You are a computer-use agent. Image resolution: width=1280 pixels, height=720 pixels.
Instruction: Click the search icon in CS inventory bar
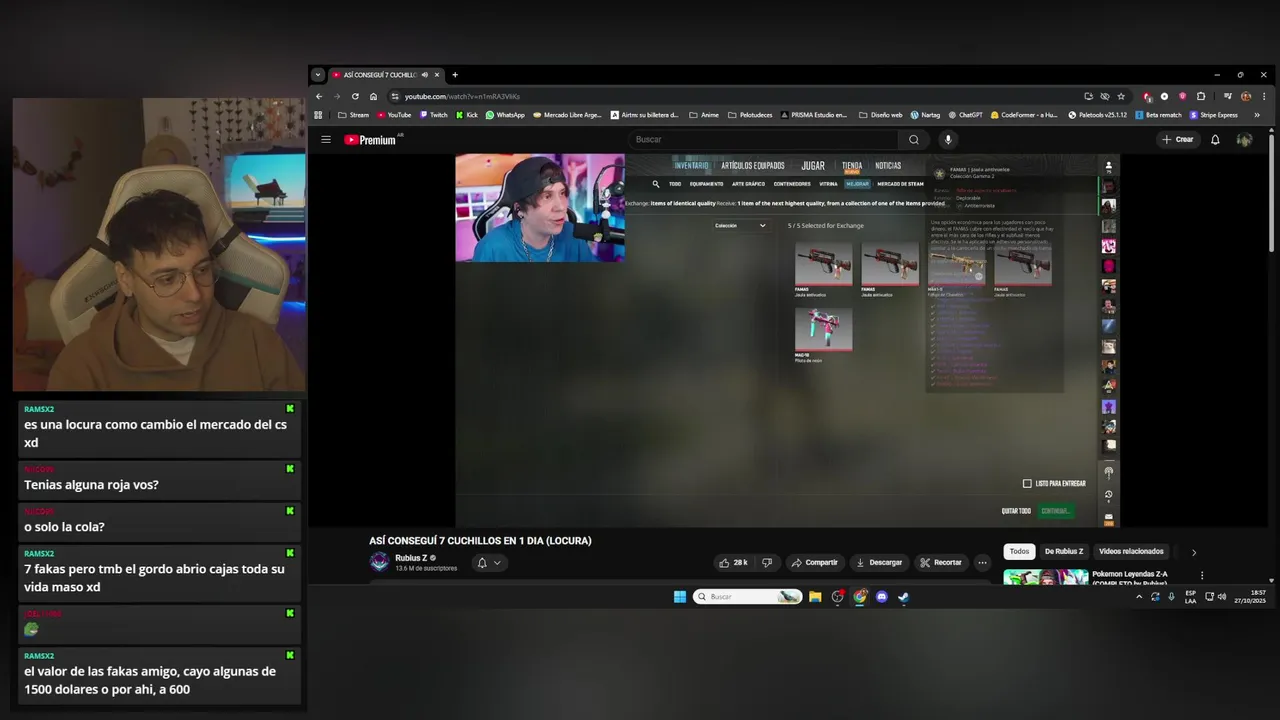point(656,184)
